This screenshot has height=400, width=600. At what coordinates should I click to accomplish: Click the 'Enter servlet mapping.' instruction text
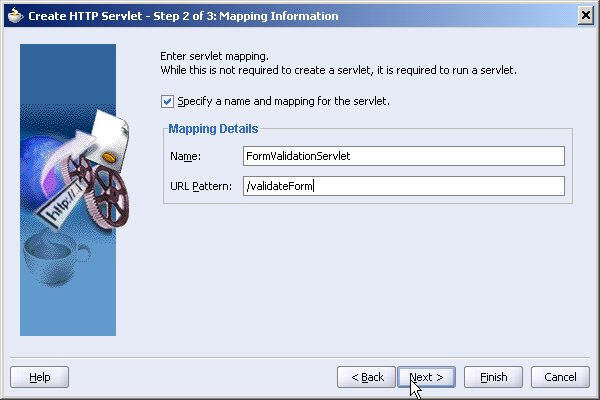click(x=214, y=56)
